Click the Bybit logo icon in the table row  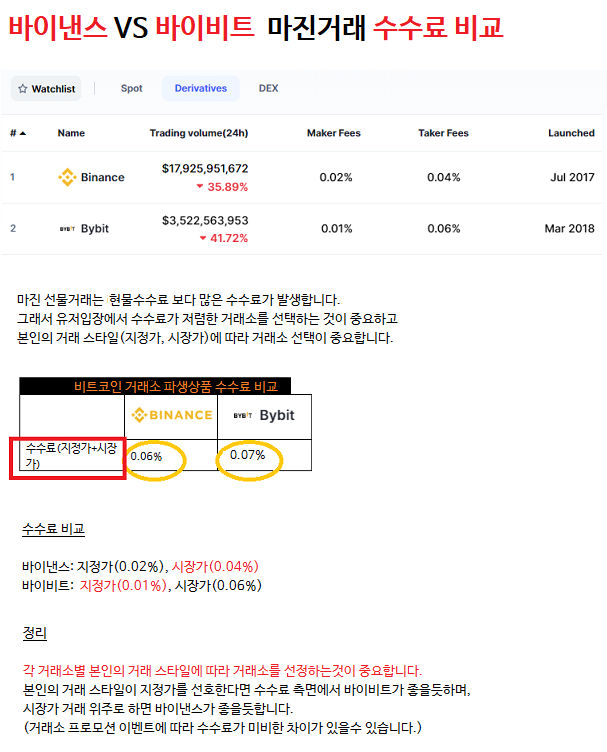pyautogui.click(x=67, y=229)
